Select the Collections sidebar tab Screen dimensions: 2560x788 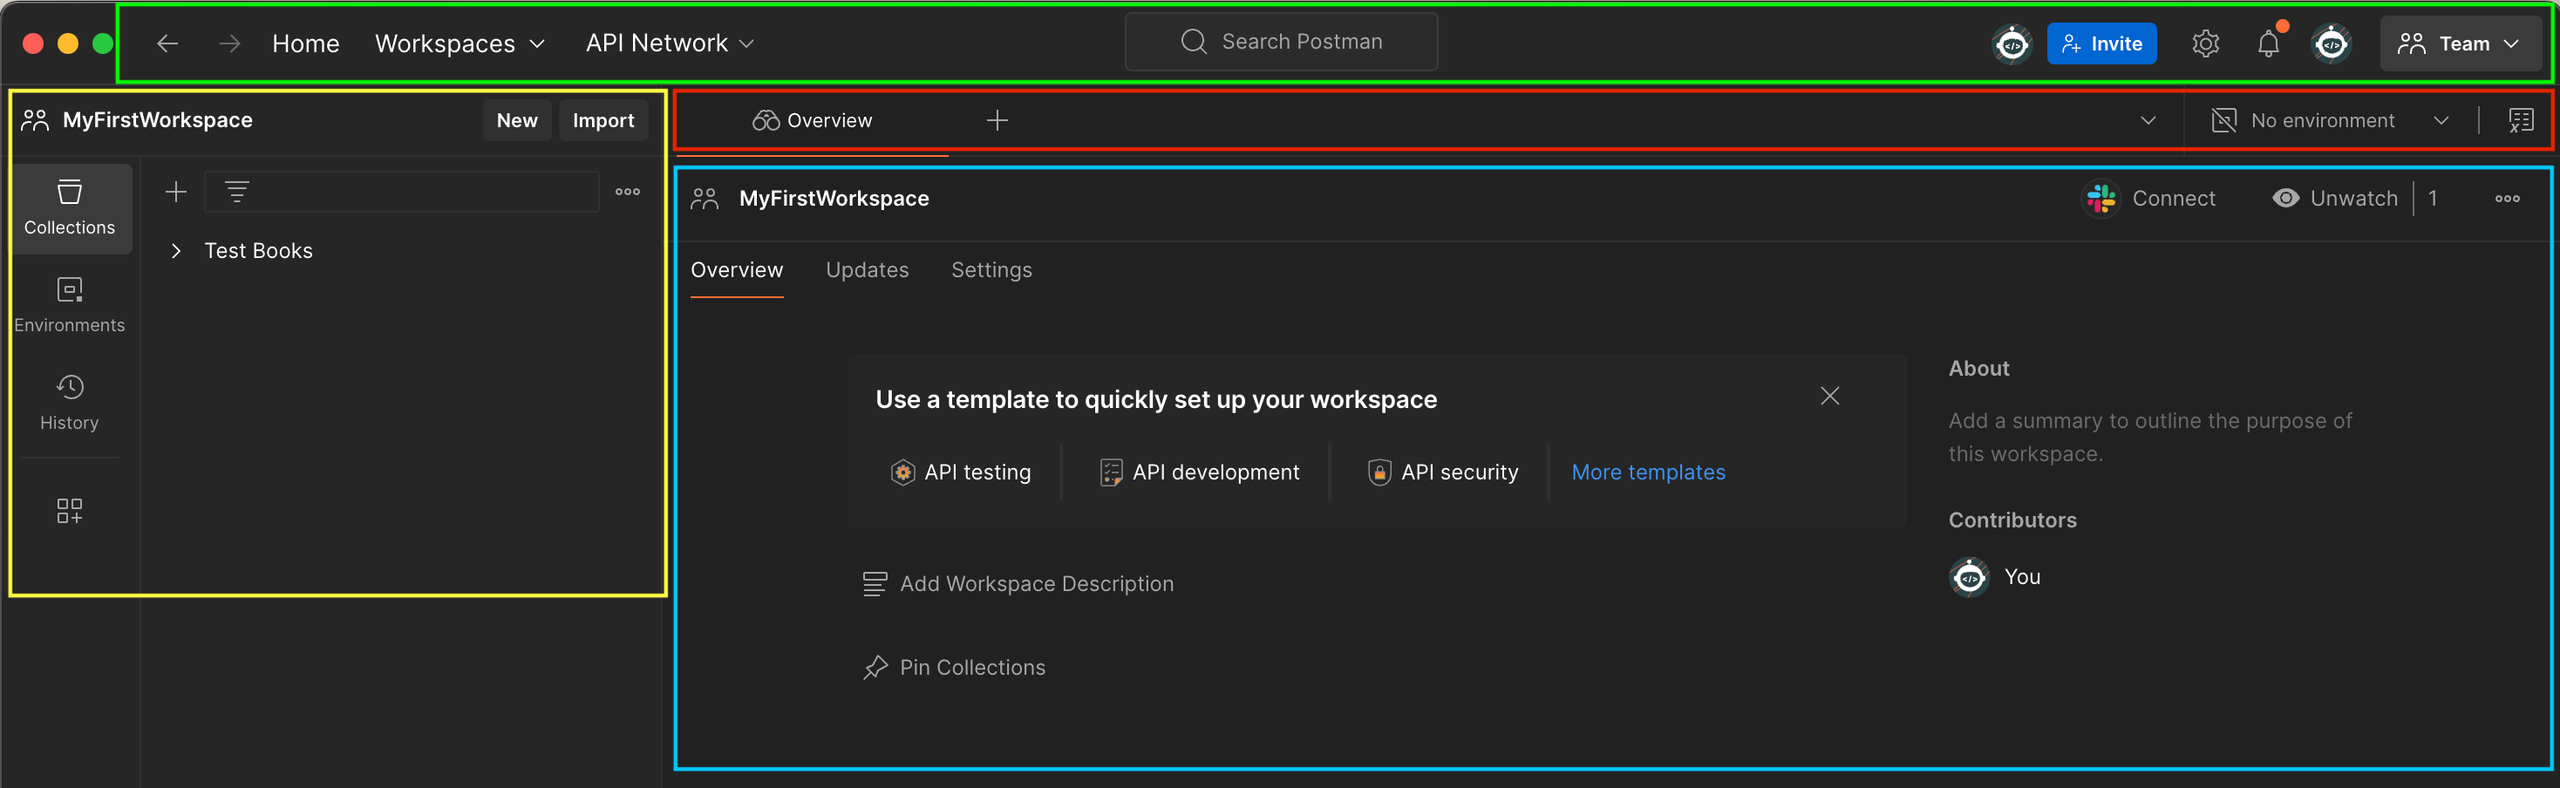pyautogui.click(x=70, y=208)
